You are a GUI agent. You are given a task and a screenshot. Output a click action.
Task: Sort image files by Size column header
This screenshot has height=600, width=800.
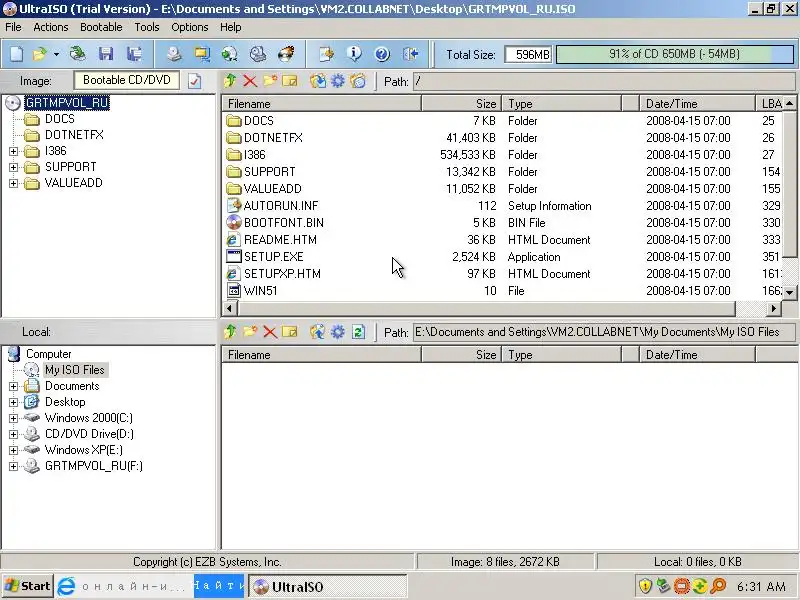coord(461,104)
